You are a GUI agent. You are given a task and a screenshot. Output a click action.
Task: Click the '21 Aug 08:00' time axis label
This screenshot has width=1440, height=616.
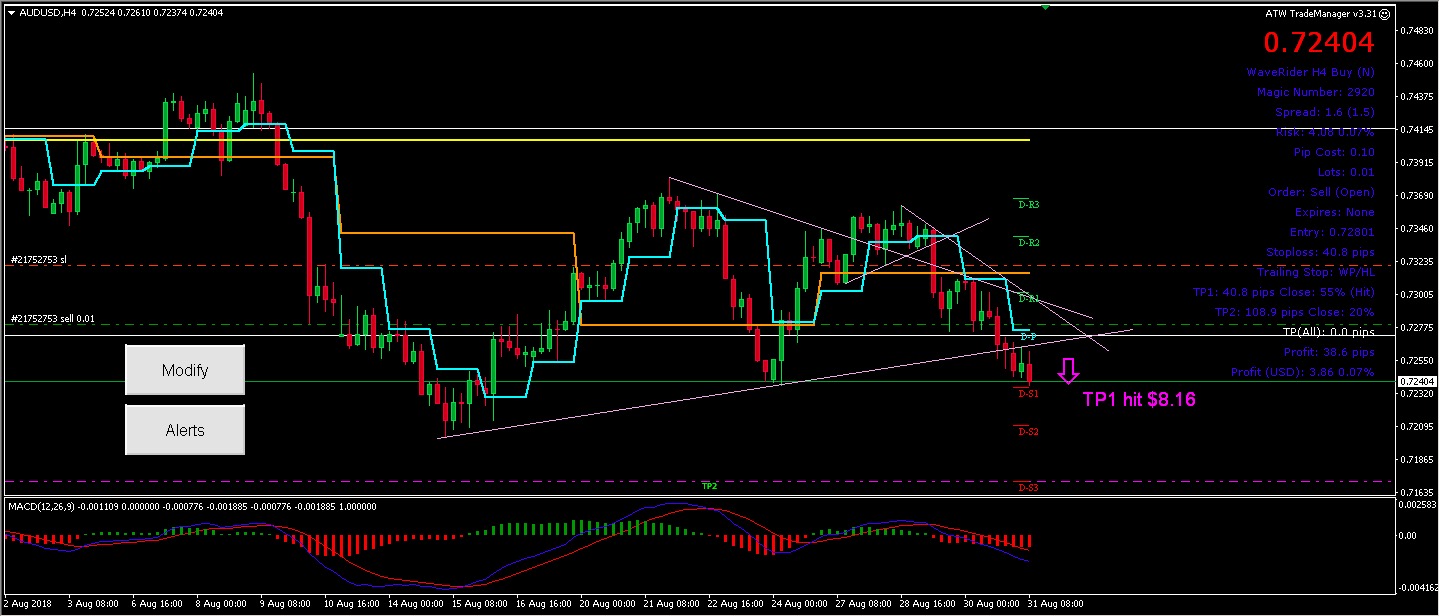672,604
